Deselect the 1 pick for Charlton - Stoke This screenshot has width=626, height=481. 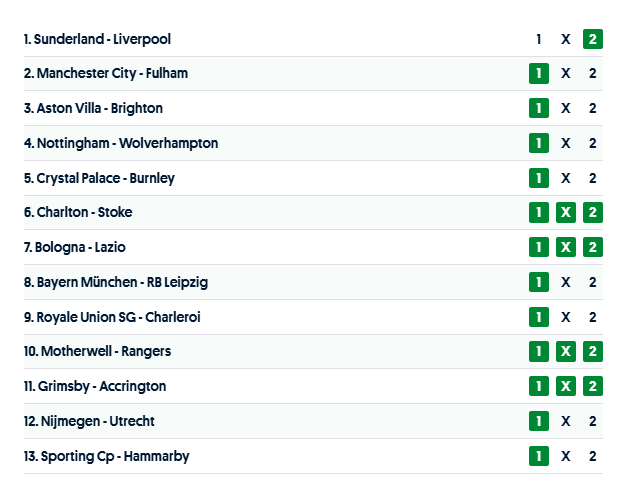pos(539,212)
